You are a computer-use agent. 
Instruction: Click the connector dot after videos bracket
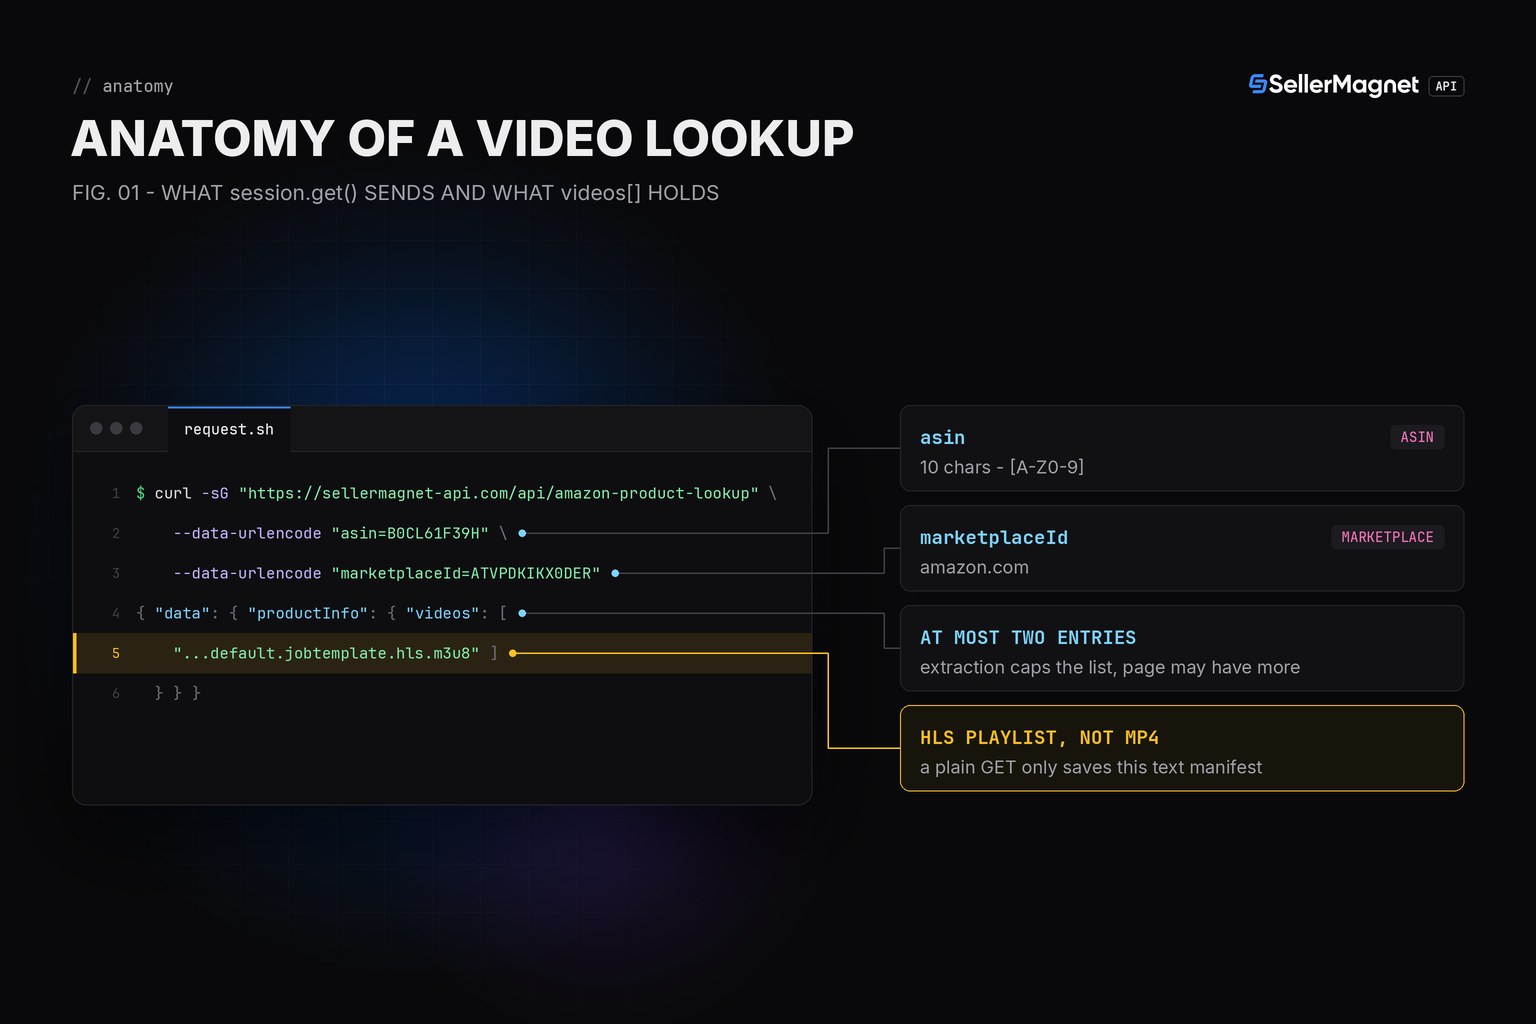pos(522,613)
